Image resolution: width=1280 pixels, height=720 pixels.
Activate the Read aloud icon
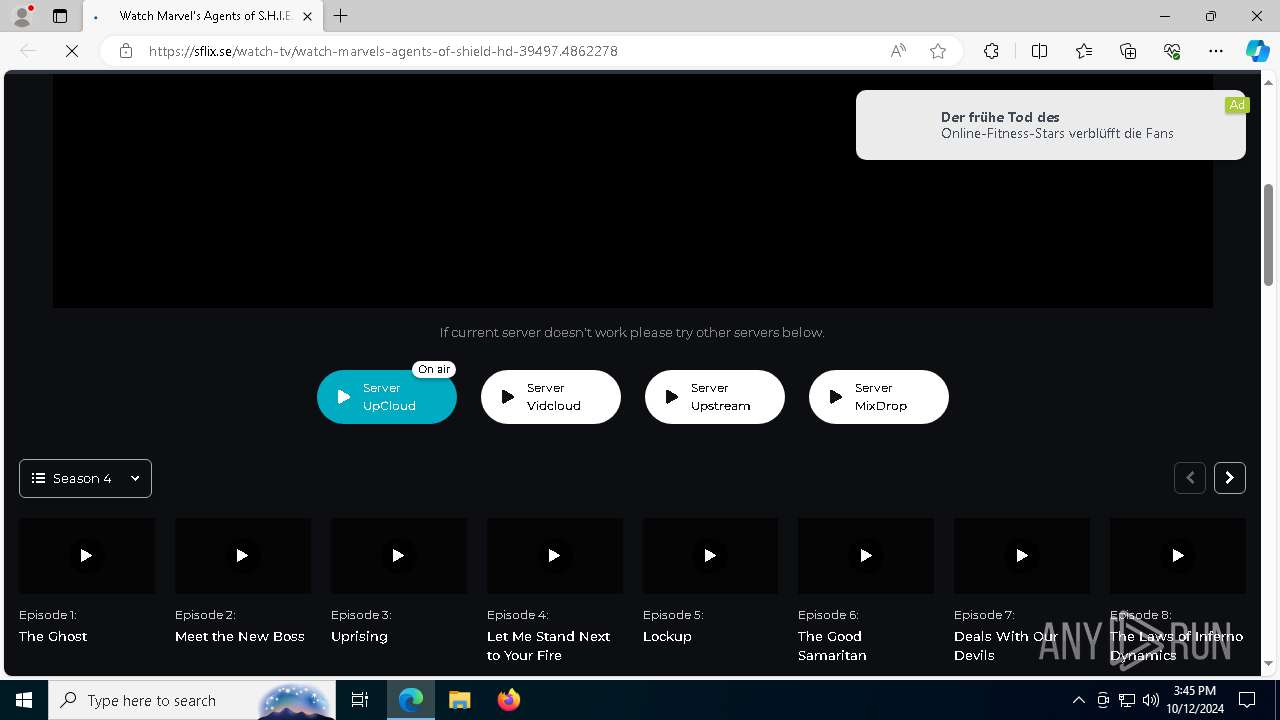(898, 51)
